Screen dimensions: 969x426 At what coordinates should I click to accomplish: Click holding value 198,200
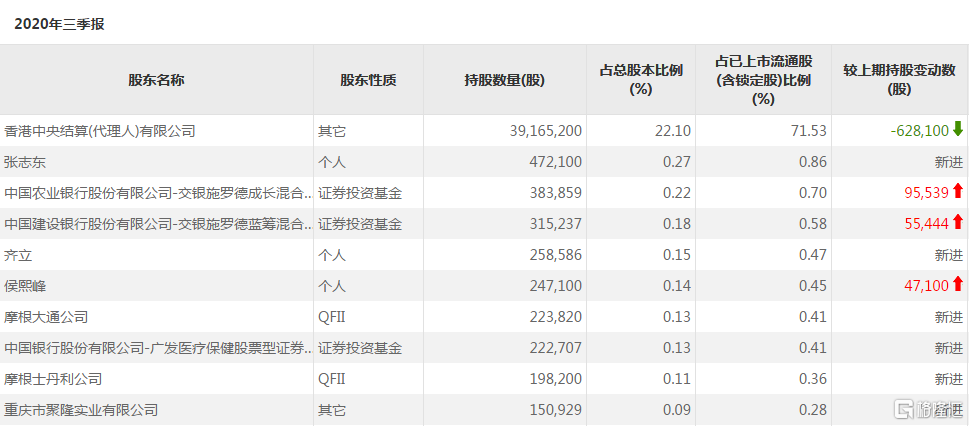click(x=556, y=378)
